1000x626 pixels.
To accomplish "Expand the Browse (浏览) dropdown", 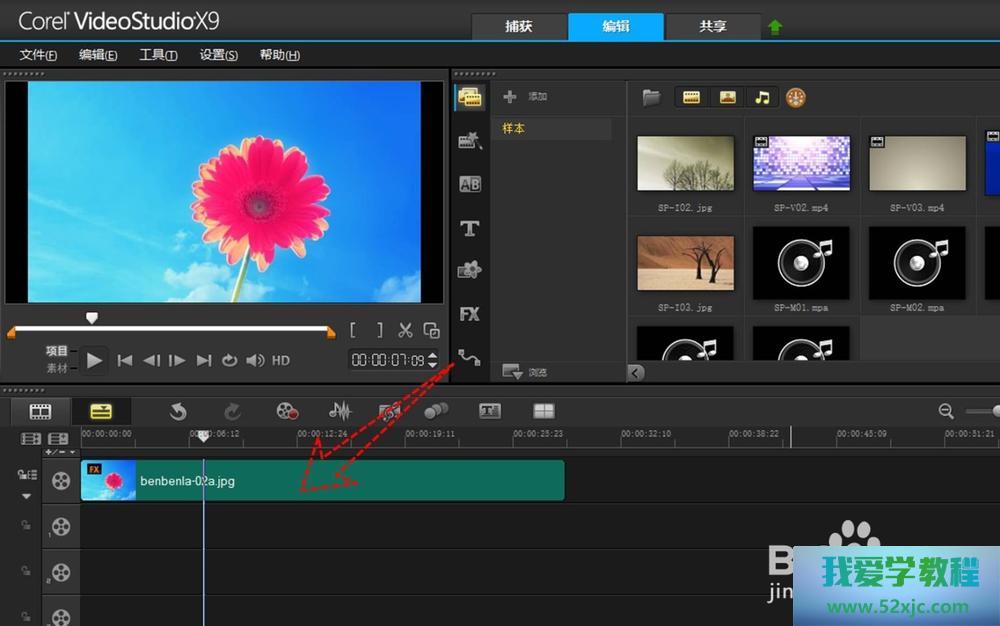I will pos(513,372).
